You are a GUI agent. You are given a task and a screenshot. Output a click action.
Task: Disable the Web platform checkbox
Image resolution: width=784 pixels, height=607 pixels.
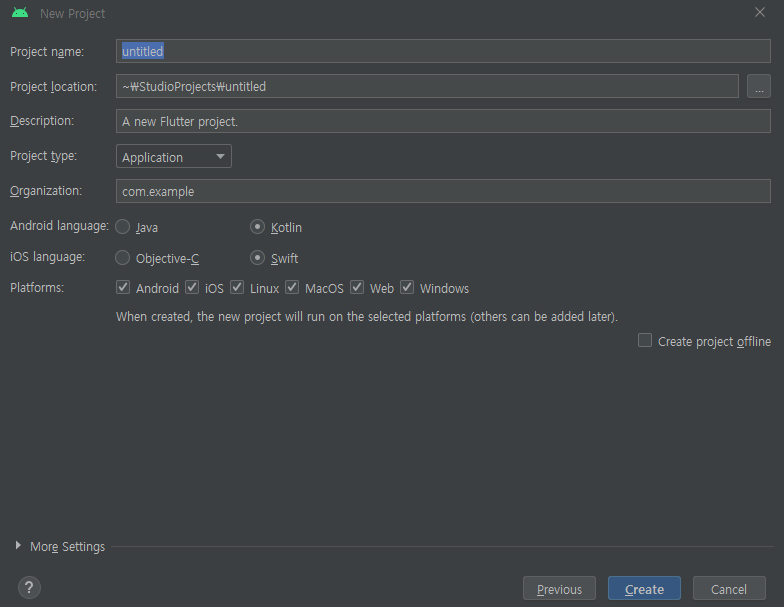pos(357,288)
